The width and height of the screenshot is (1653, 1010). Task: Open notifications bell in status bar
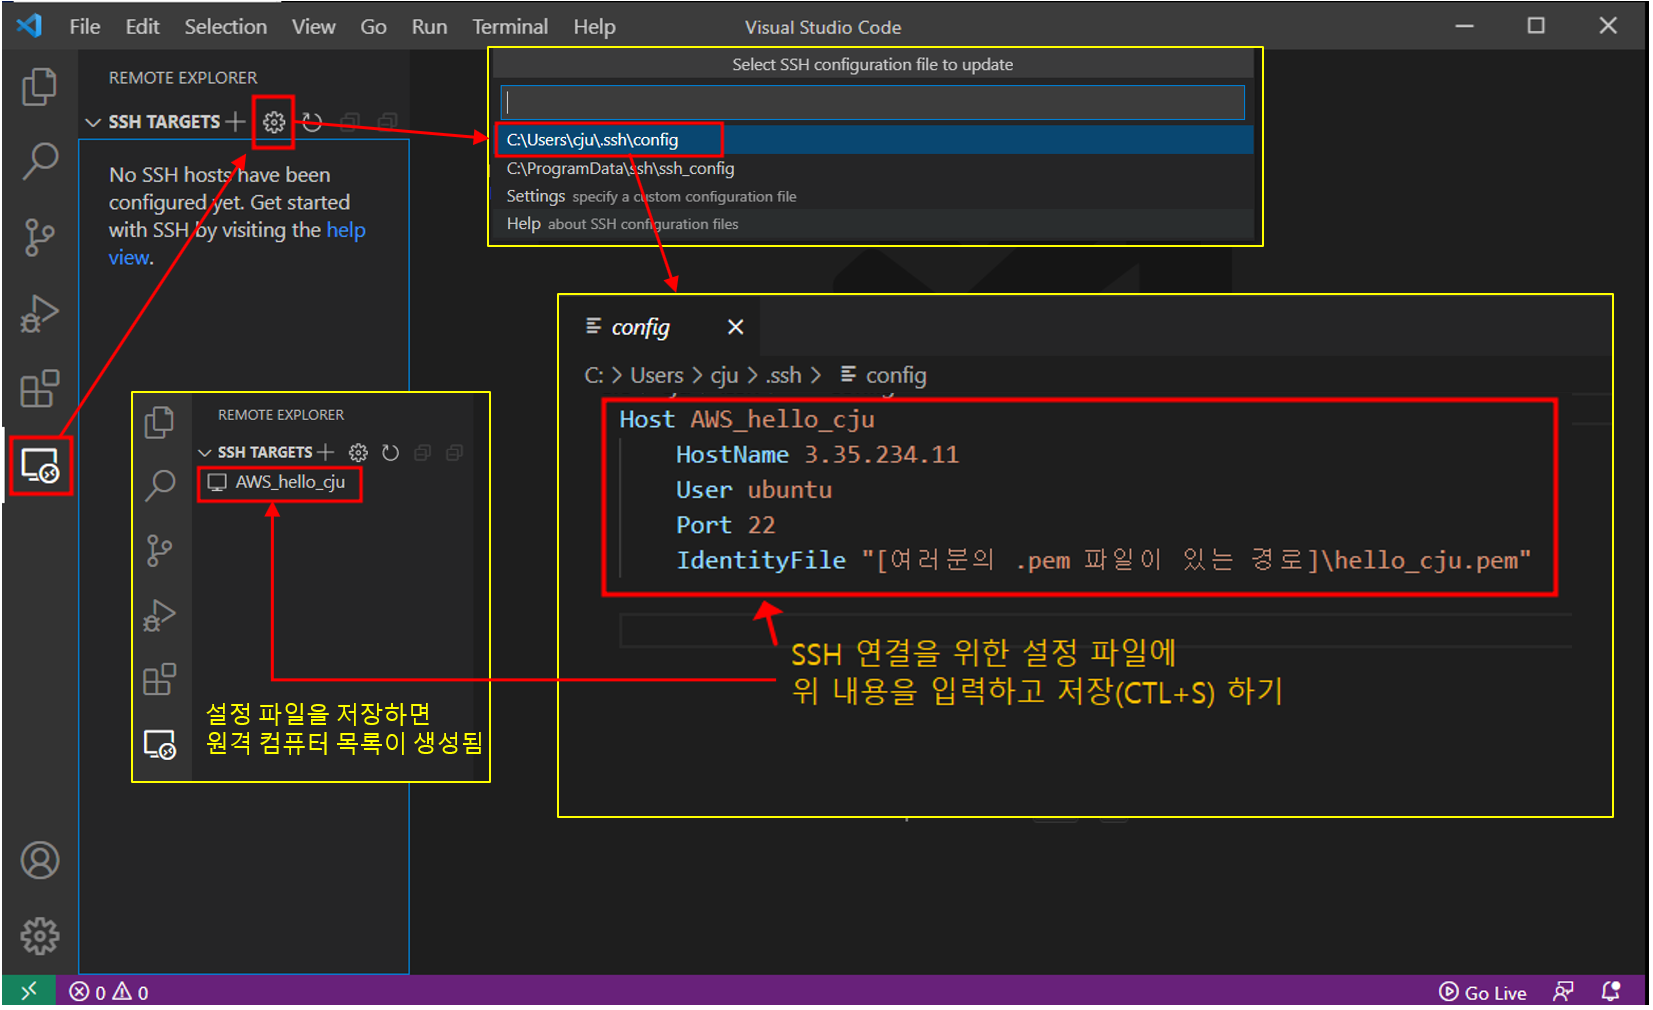(1610, 991)
